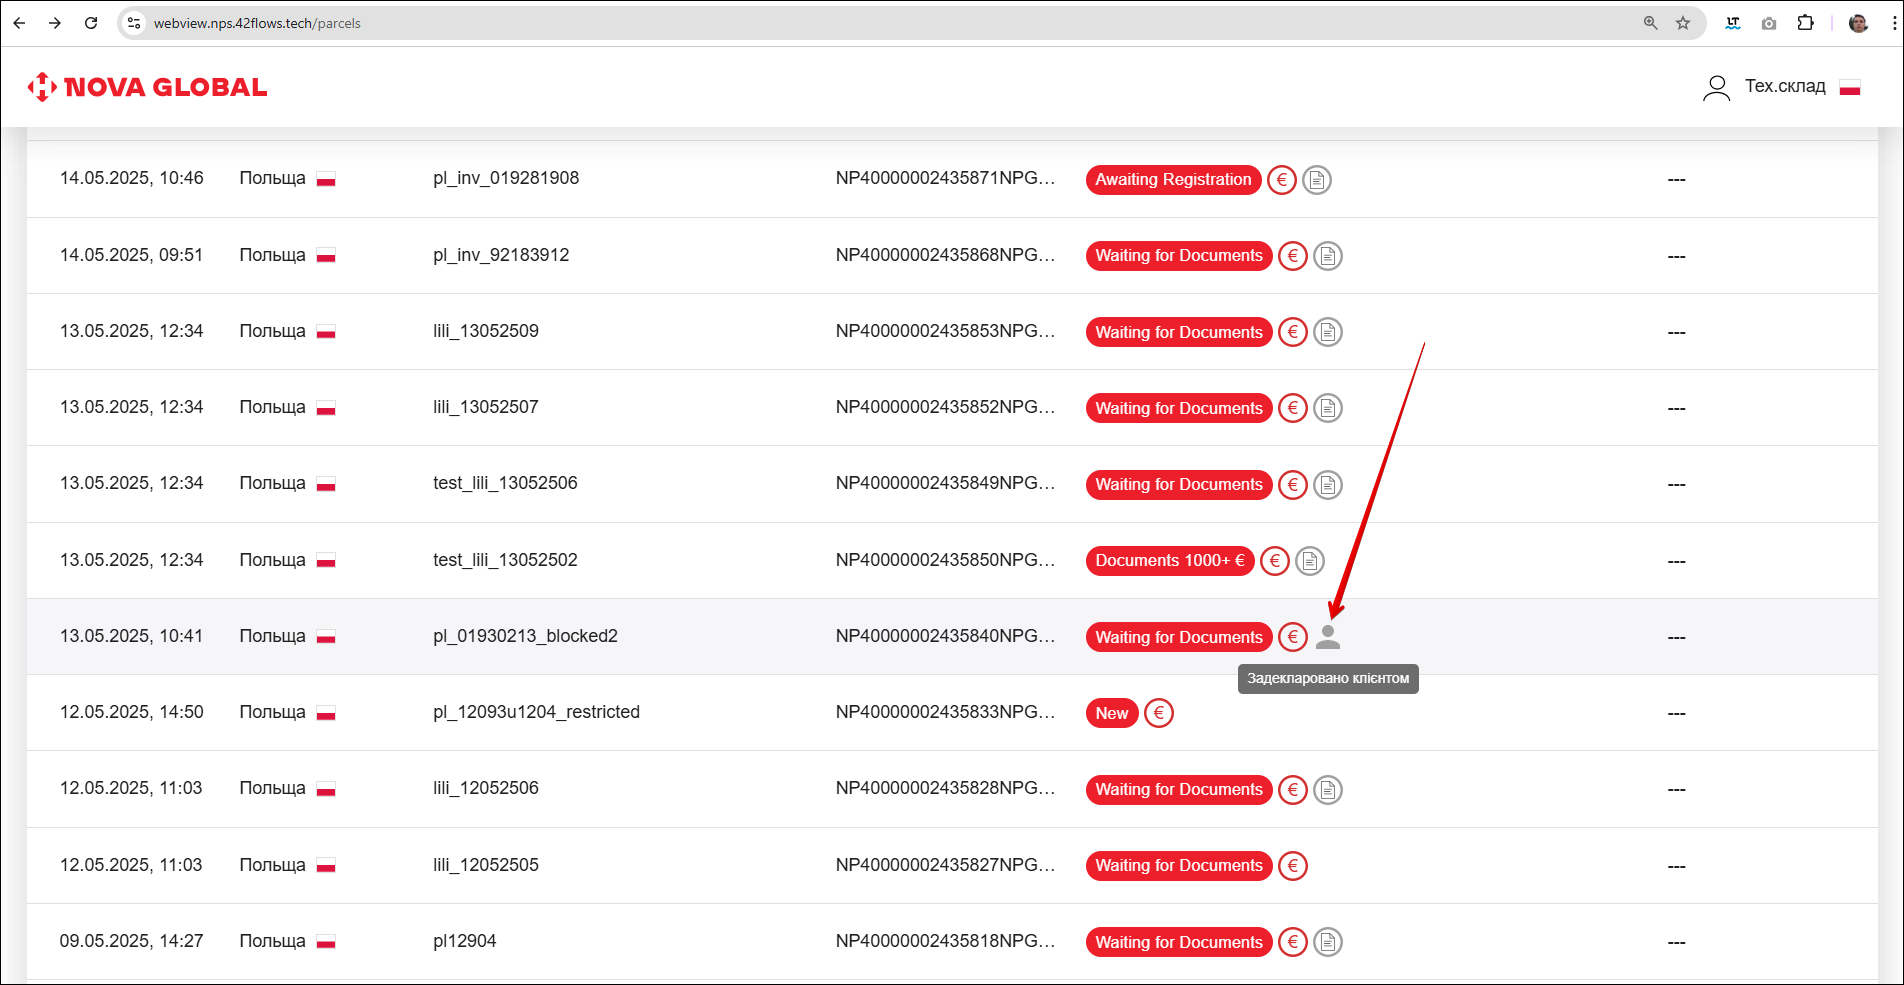
Task: Click Documents 1000+ € status badge
Action: pyautogui.click(x=1169, y=561)
